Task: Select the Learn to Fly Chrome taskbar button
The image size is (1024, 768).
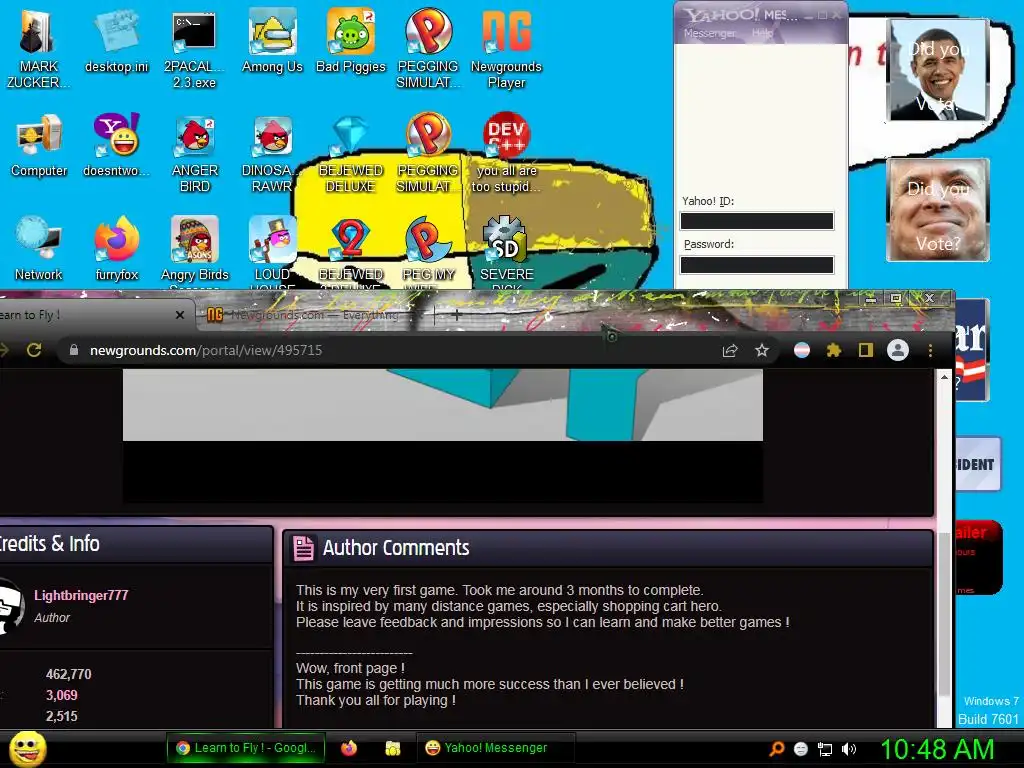Action: point(246,748)
